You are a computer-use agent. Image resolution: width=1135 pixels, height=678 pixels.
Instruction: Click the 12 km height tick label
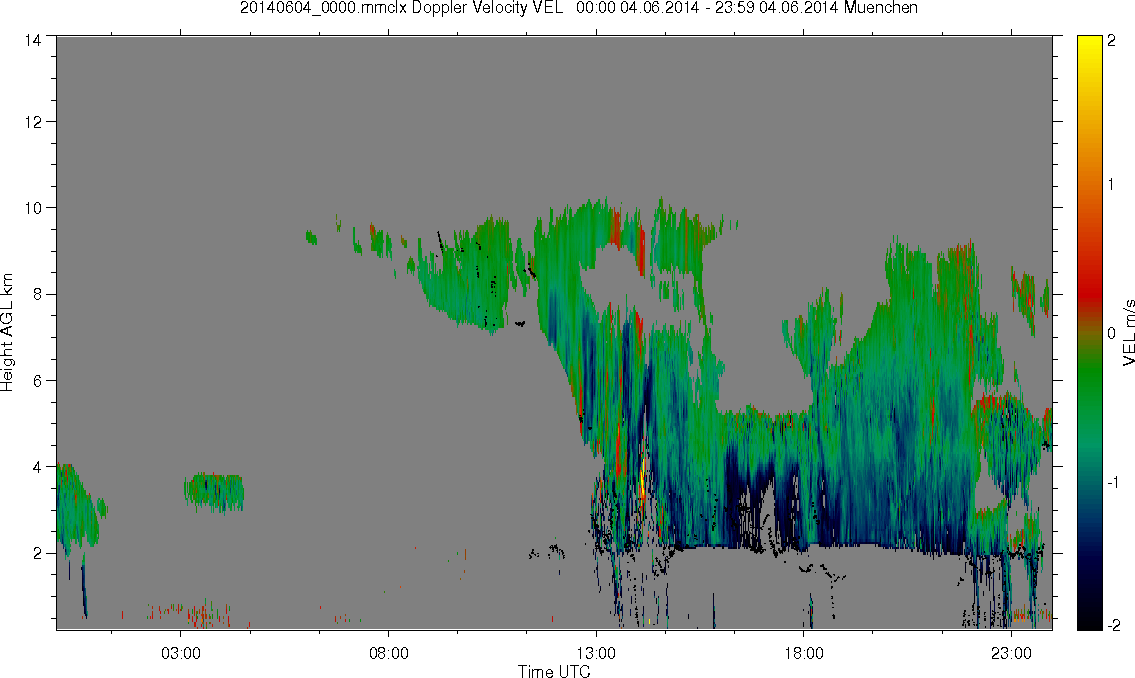pyautogui.click(x=32, y=121)
